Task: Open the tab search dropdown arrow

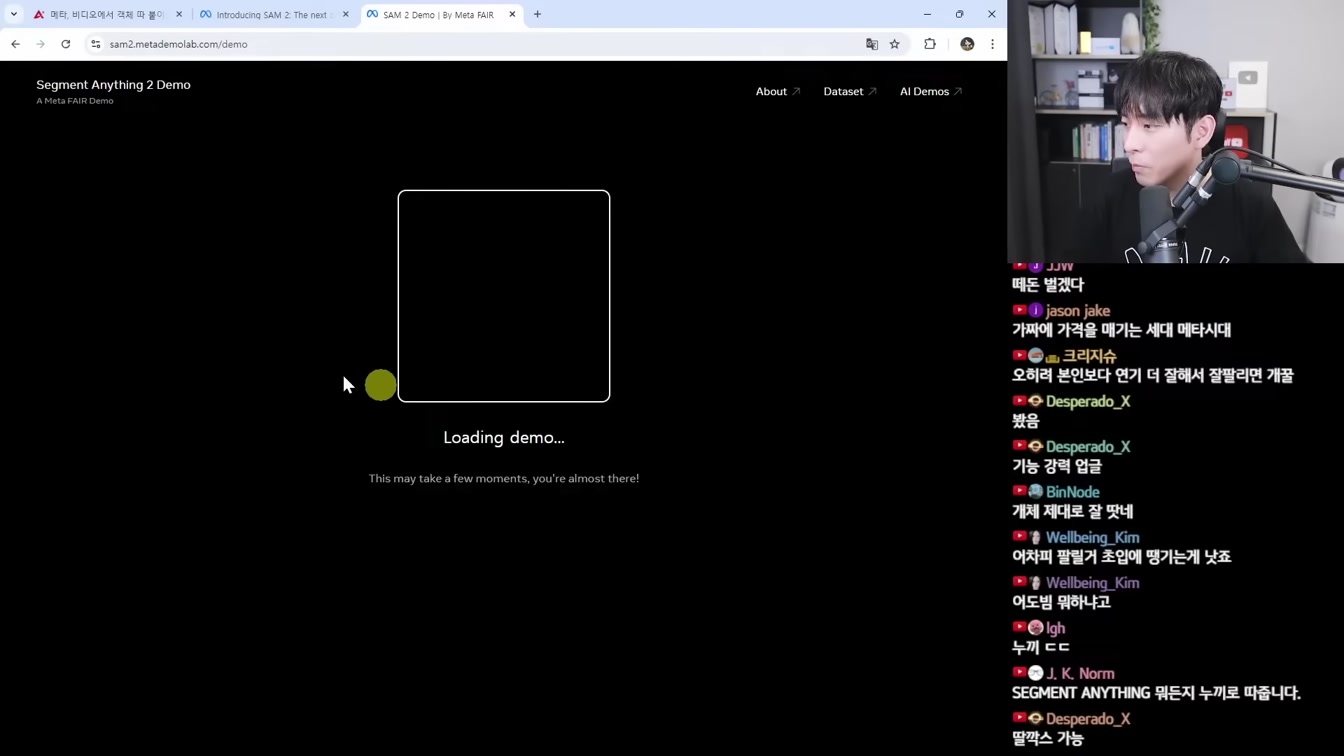Action: pos(14,14)
